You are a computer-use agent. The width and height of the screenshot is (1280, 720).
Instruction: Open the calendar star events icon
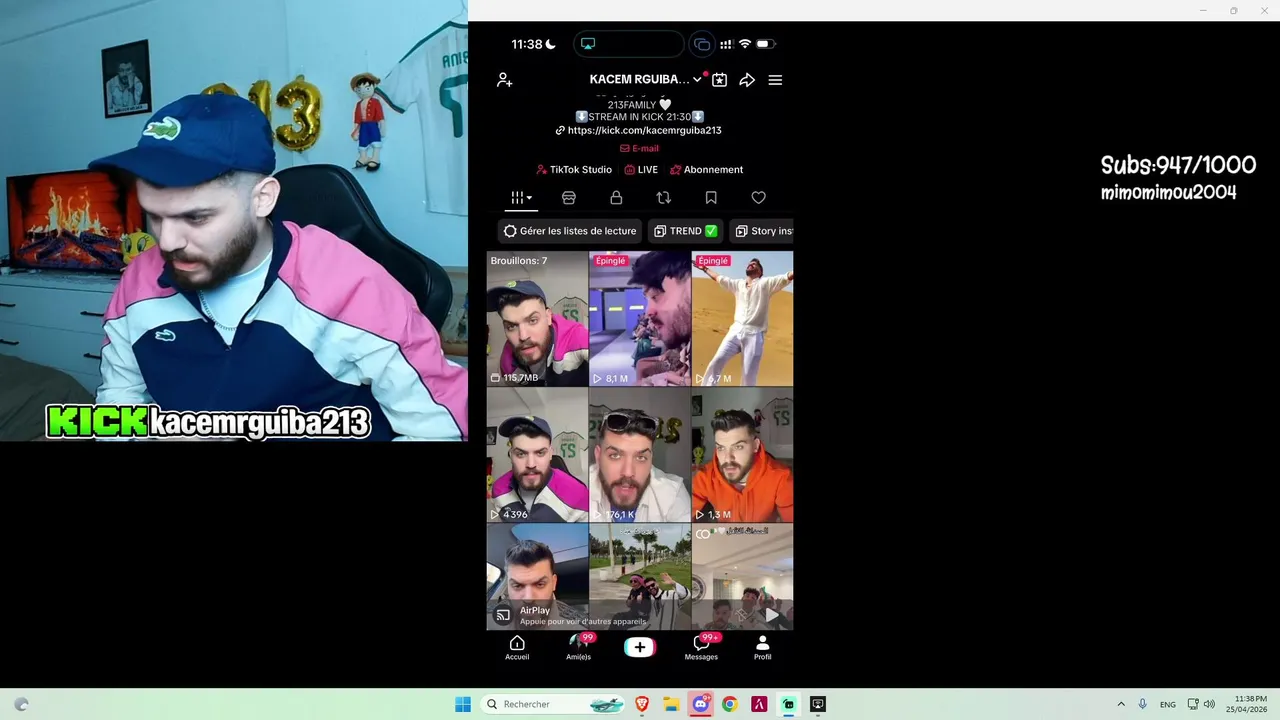click(719, 80)
